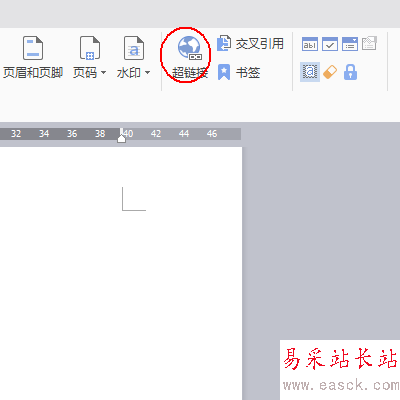Click ruler mark 44
400x400 pixels.
pos(184,134)
